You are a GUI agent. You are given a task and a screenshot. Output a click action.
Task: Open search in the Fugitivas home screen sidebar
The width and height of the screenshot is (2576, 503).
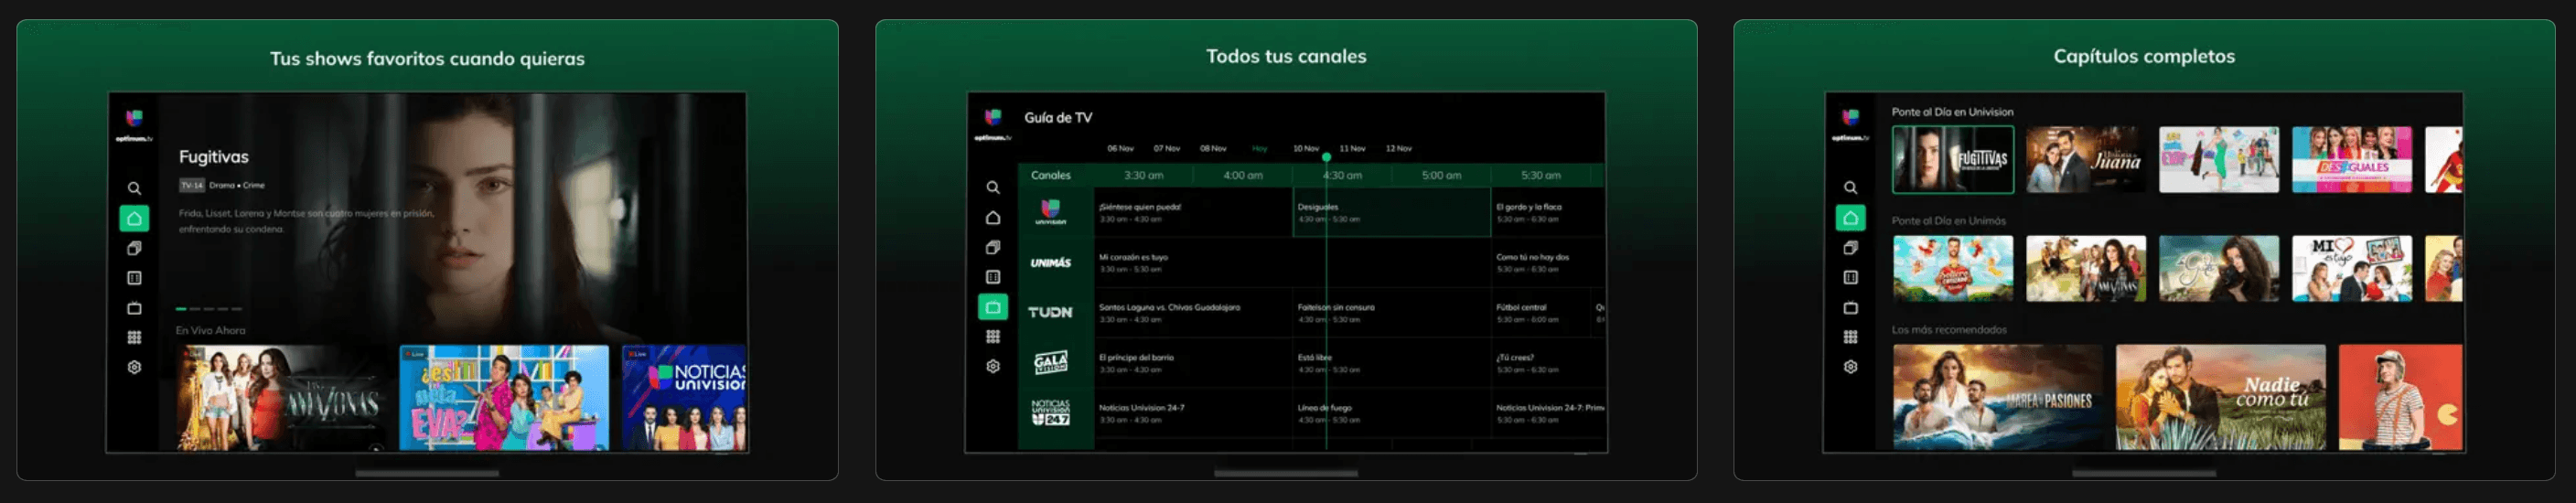click(x=134, y=188)
